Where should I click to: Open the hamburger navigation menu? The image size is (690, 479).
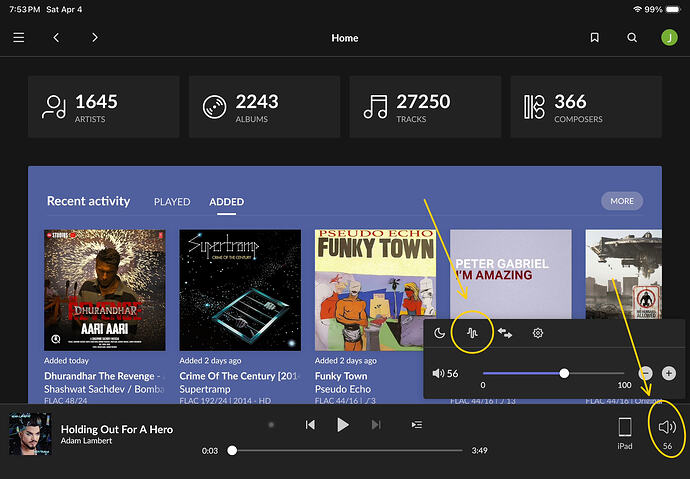(18, 37)
